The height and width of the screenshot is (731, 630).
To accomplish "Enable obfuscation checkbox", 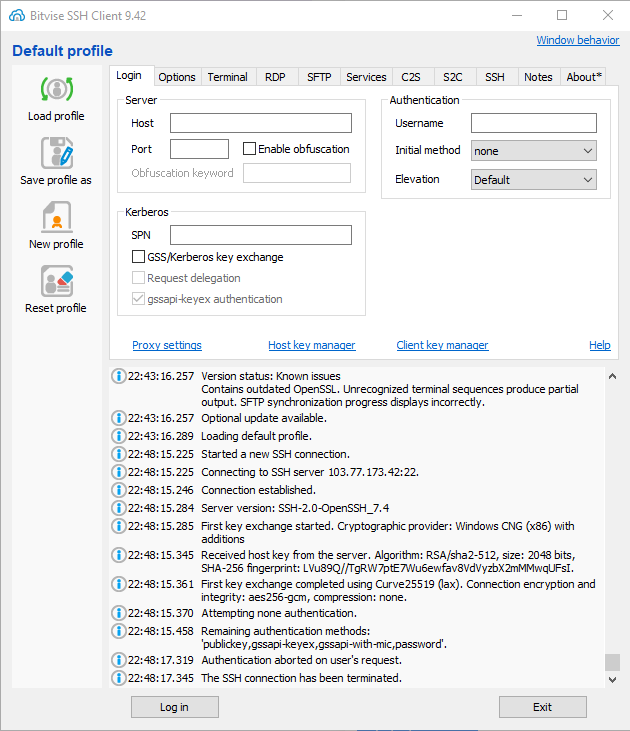I will click(249, 149).
